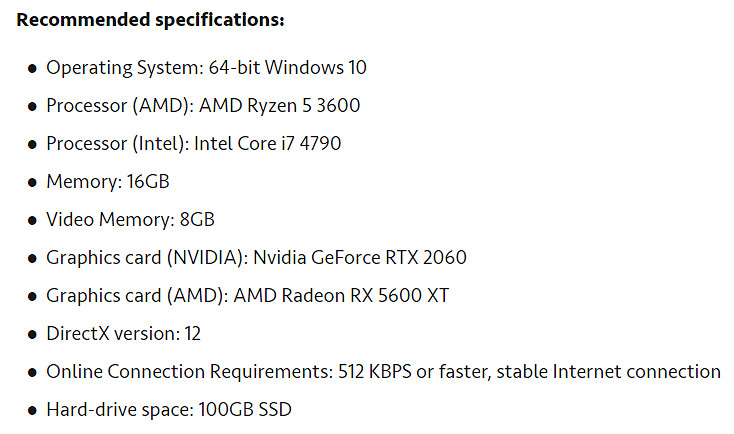The width and height of the screenshot is (734, 434).
Task: Select the "DirectX version: 12" text
Action: click(124, 334)
